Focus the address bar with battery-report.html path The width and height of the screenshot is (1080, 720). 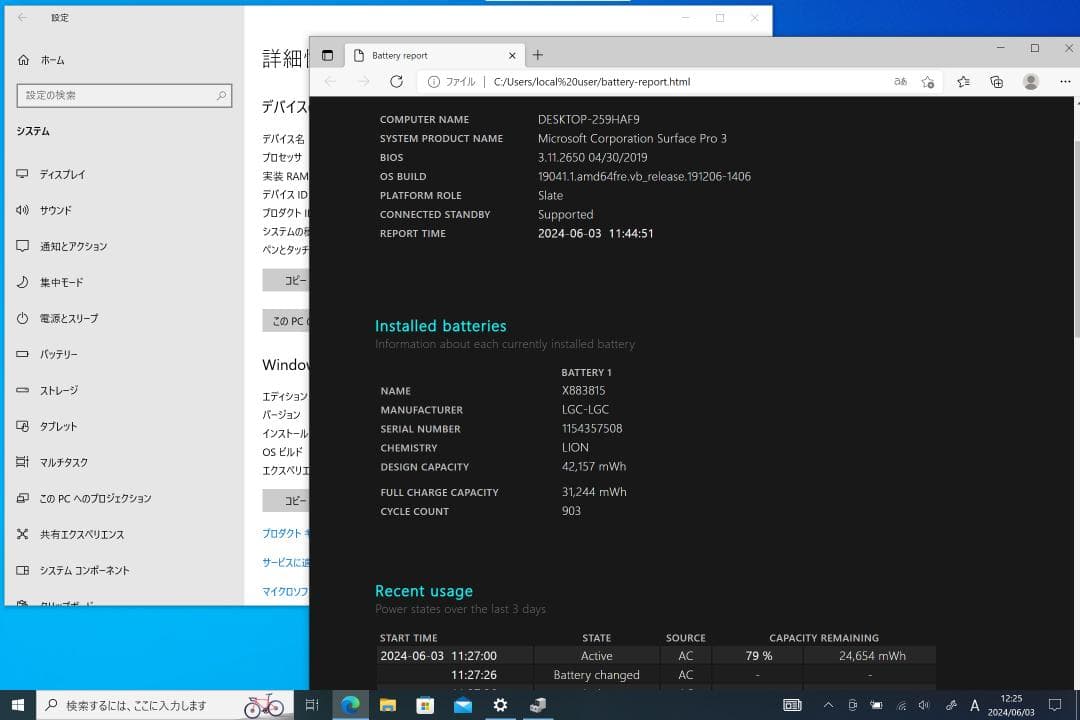click(592, 81)
